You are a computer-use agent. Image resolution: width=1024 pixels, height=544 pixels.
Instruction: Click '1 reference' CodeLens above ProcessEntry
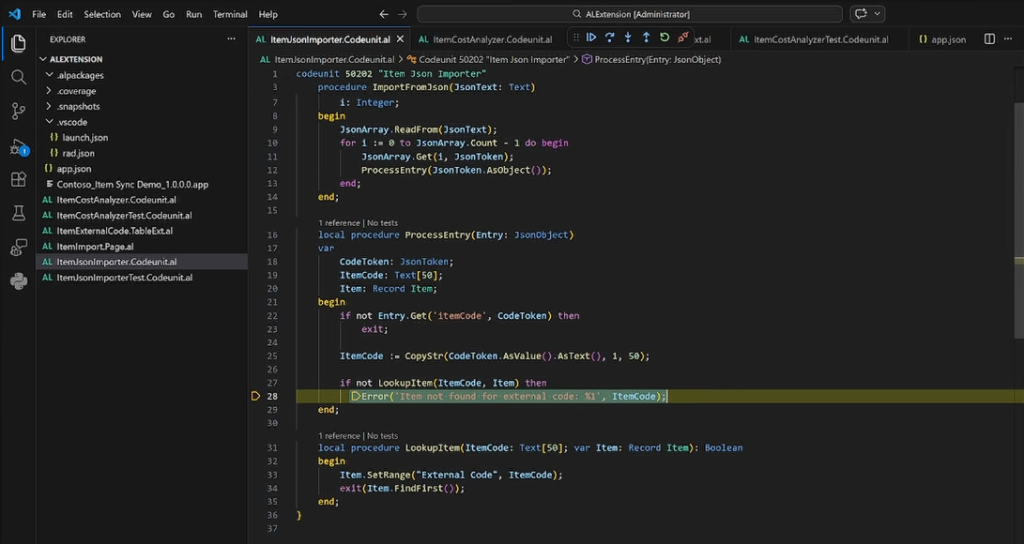tap(339, 223)
